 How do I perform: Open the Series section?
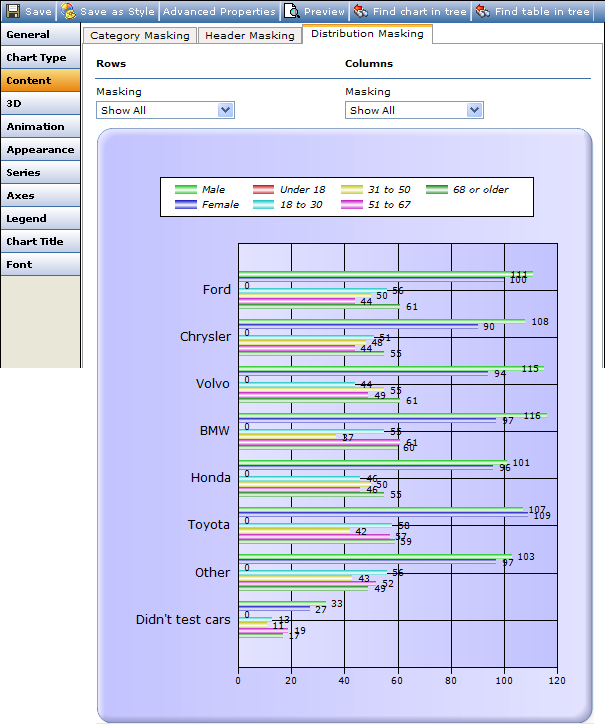(x=40, y=172)
